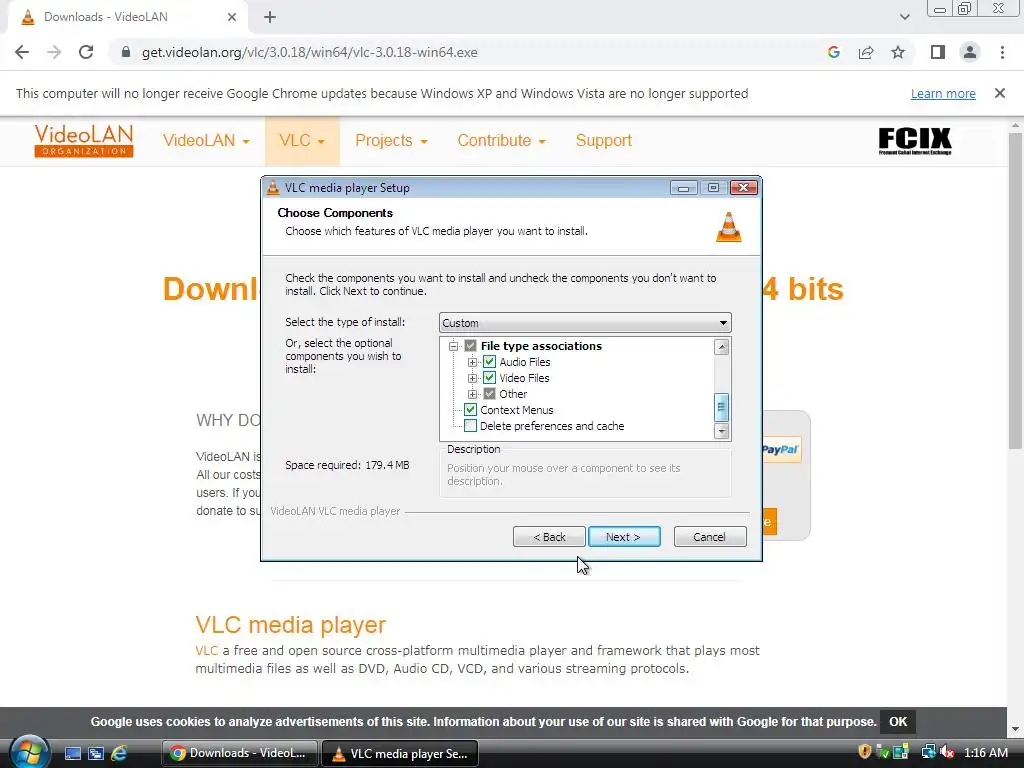Click scroll up arrow in components list
Screen dimensions: 1024x768
[x=722, y=347]
